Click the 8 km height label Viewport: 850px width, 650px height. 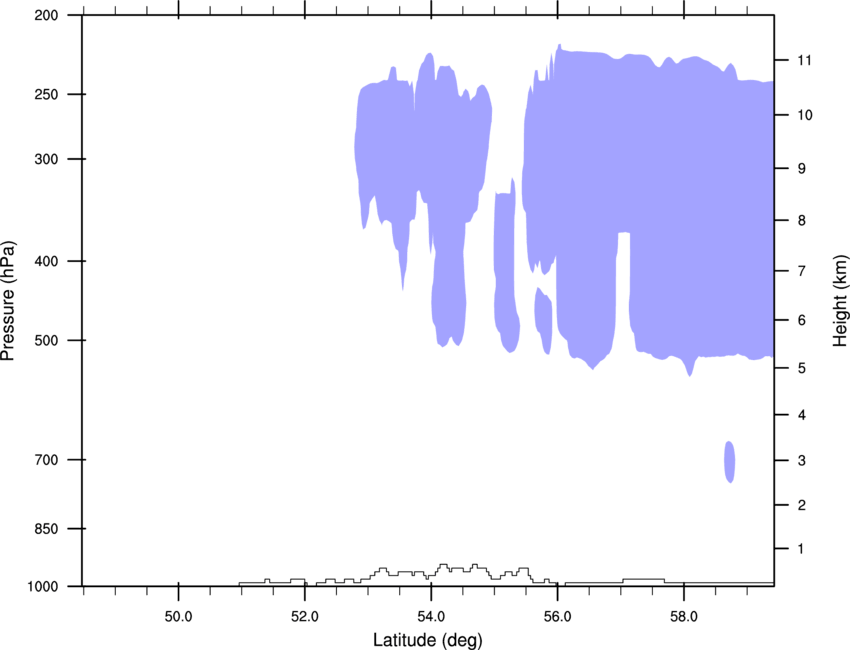click(802, 221)
